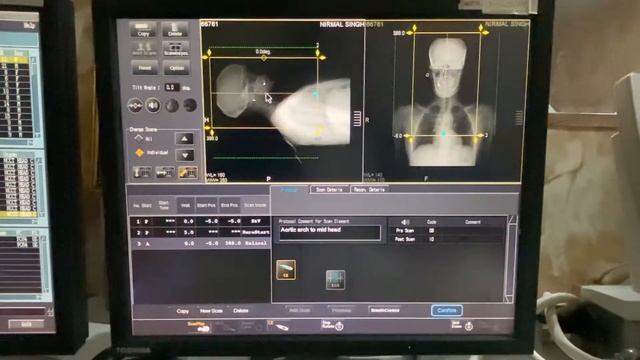Select the Individual radio option
This screenshot has width=640, height=360.
click(151, 153)
